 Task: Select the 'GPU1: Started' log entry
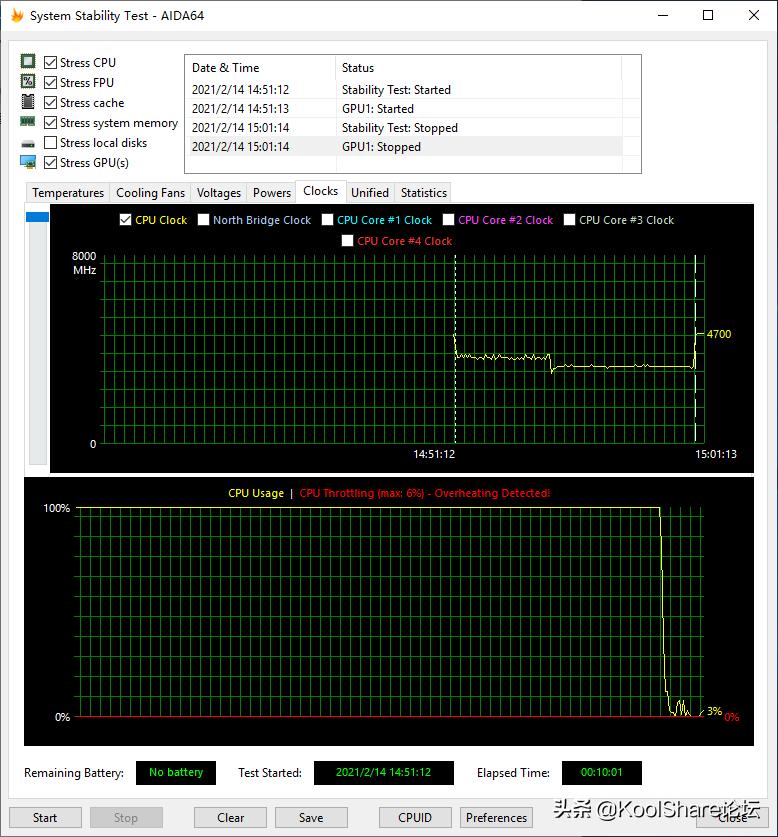click(x=406, y=108)
